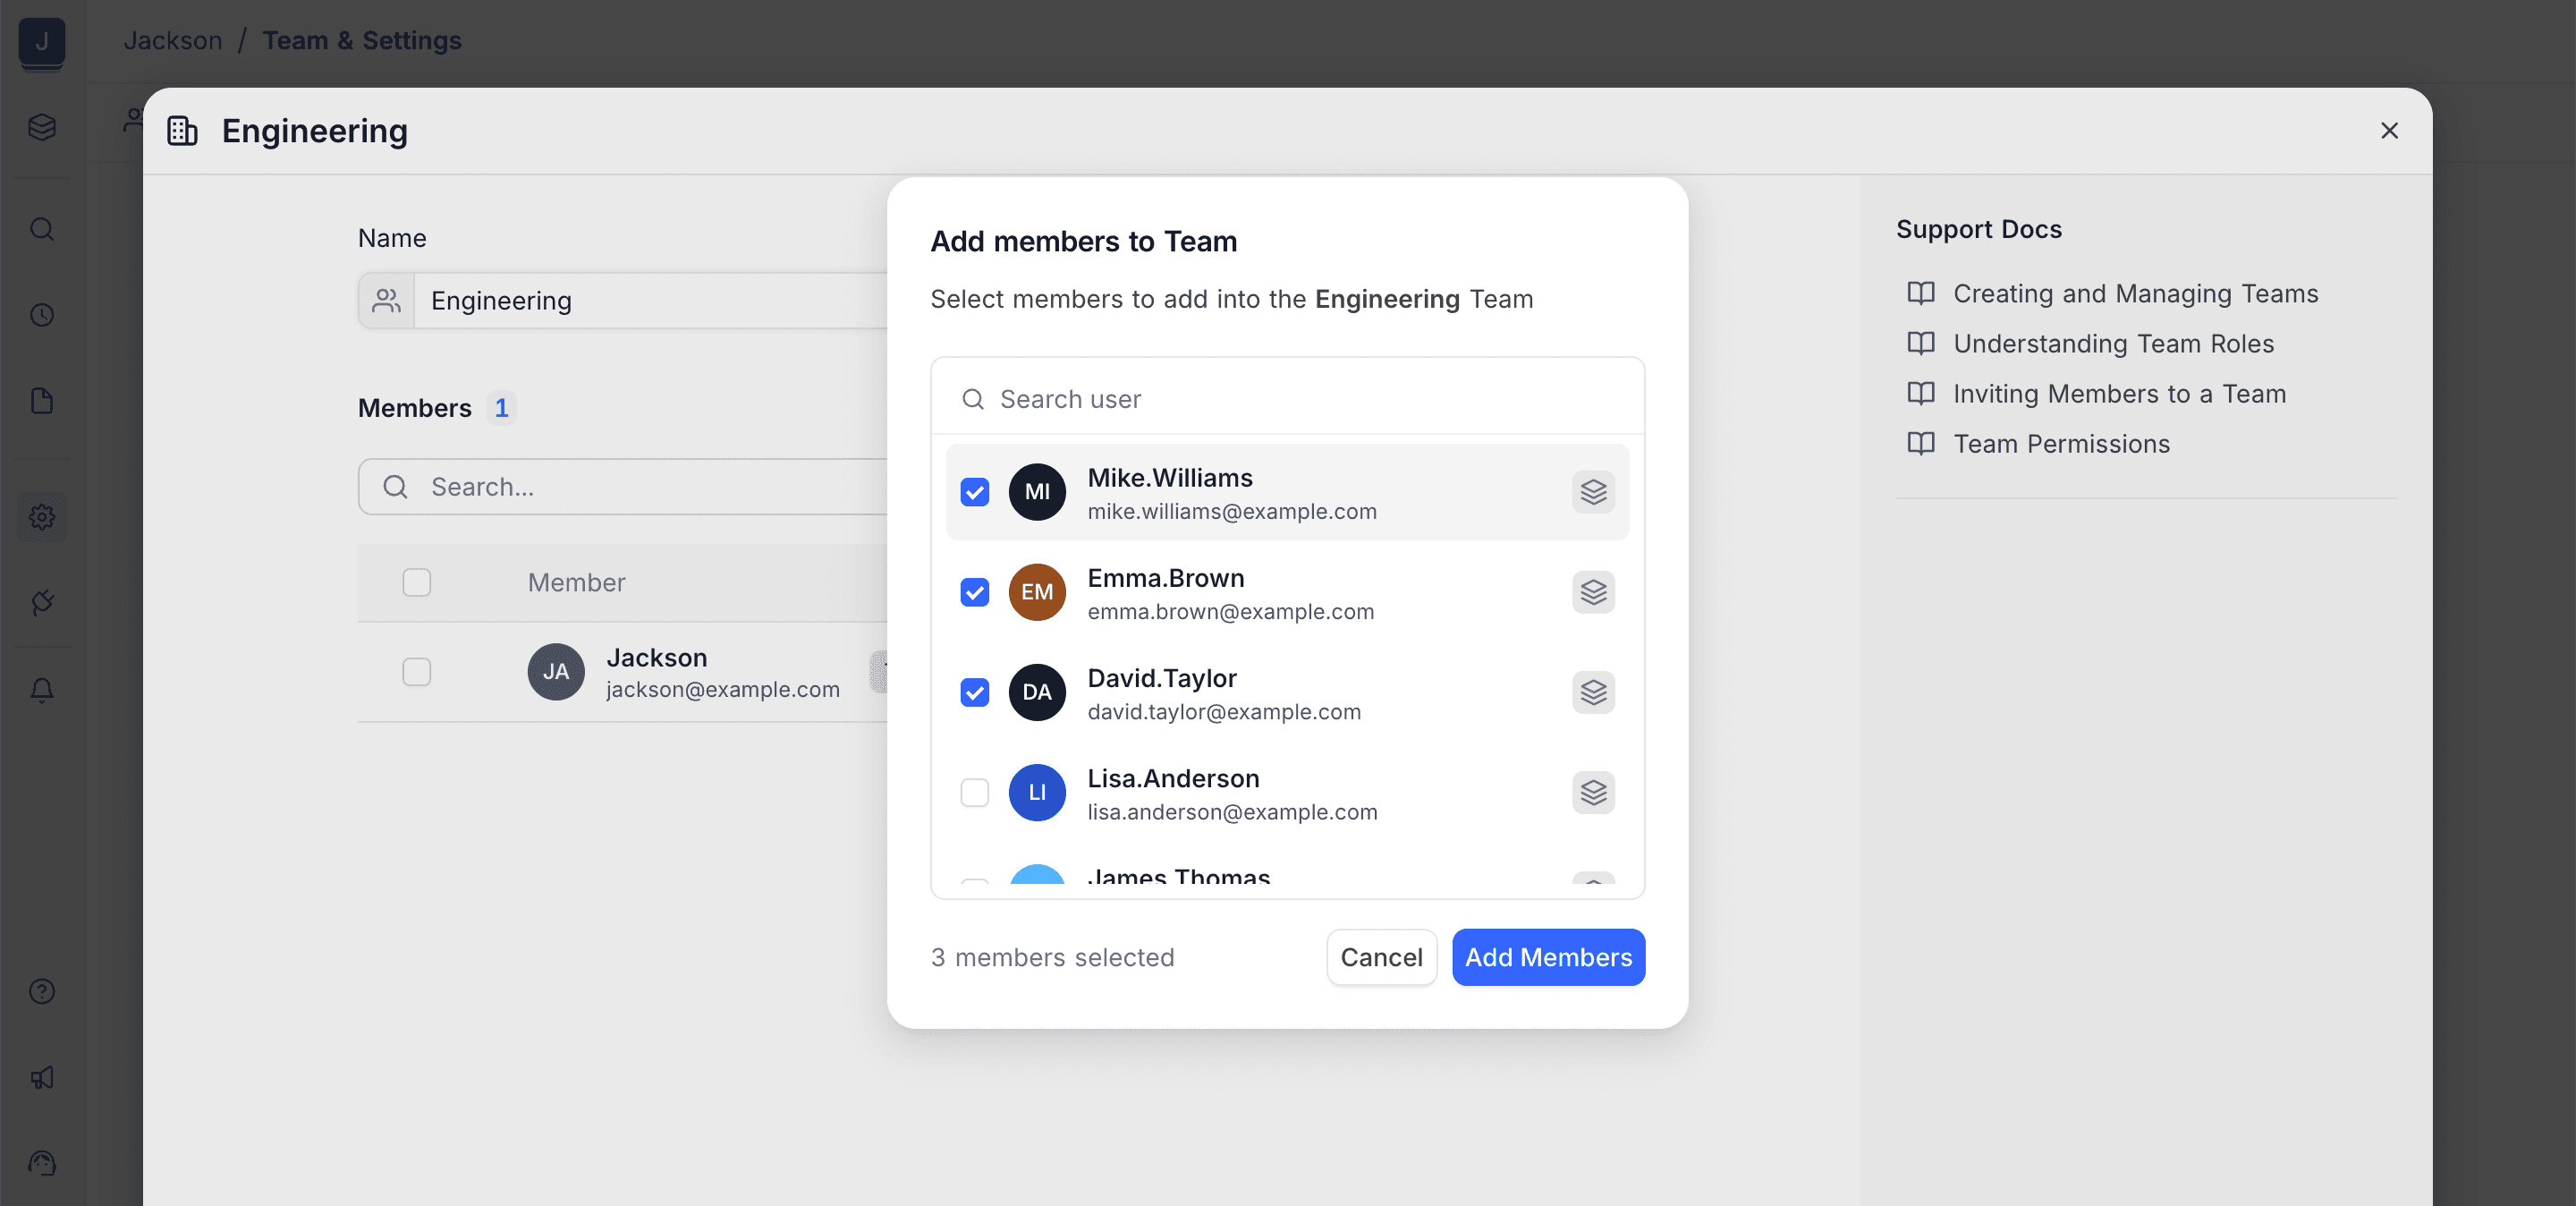The image size is (2576, 1206).
Task: Click the layers icon beside Emma.Brown
Action: tap(1593, 592)
